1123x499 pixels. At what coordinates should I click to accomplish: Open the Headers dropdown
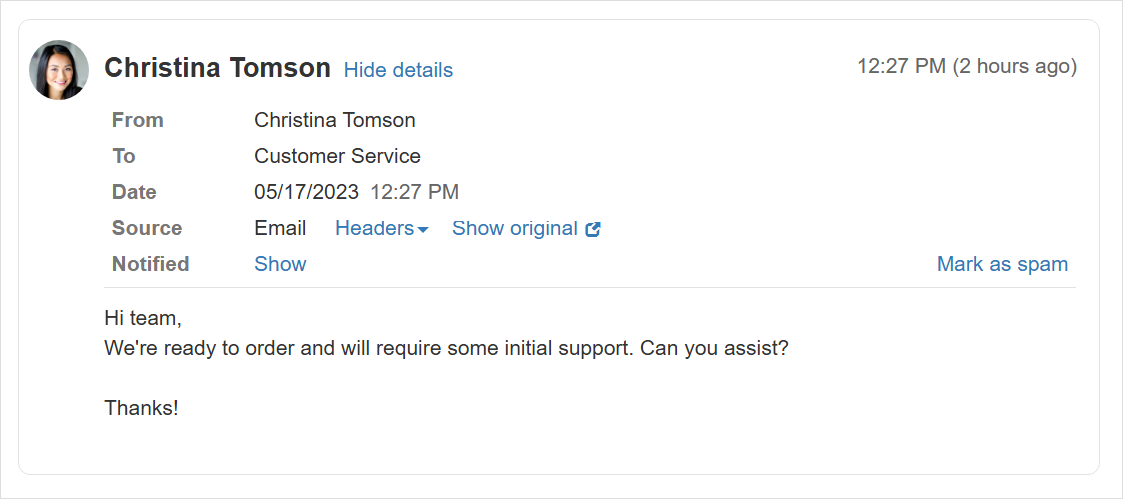click(x=375, y=228)
